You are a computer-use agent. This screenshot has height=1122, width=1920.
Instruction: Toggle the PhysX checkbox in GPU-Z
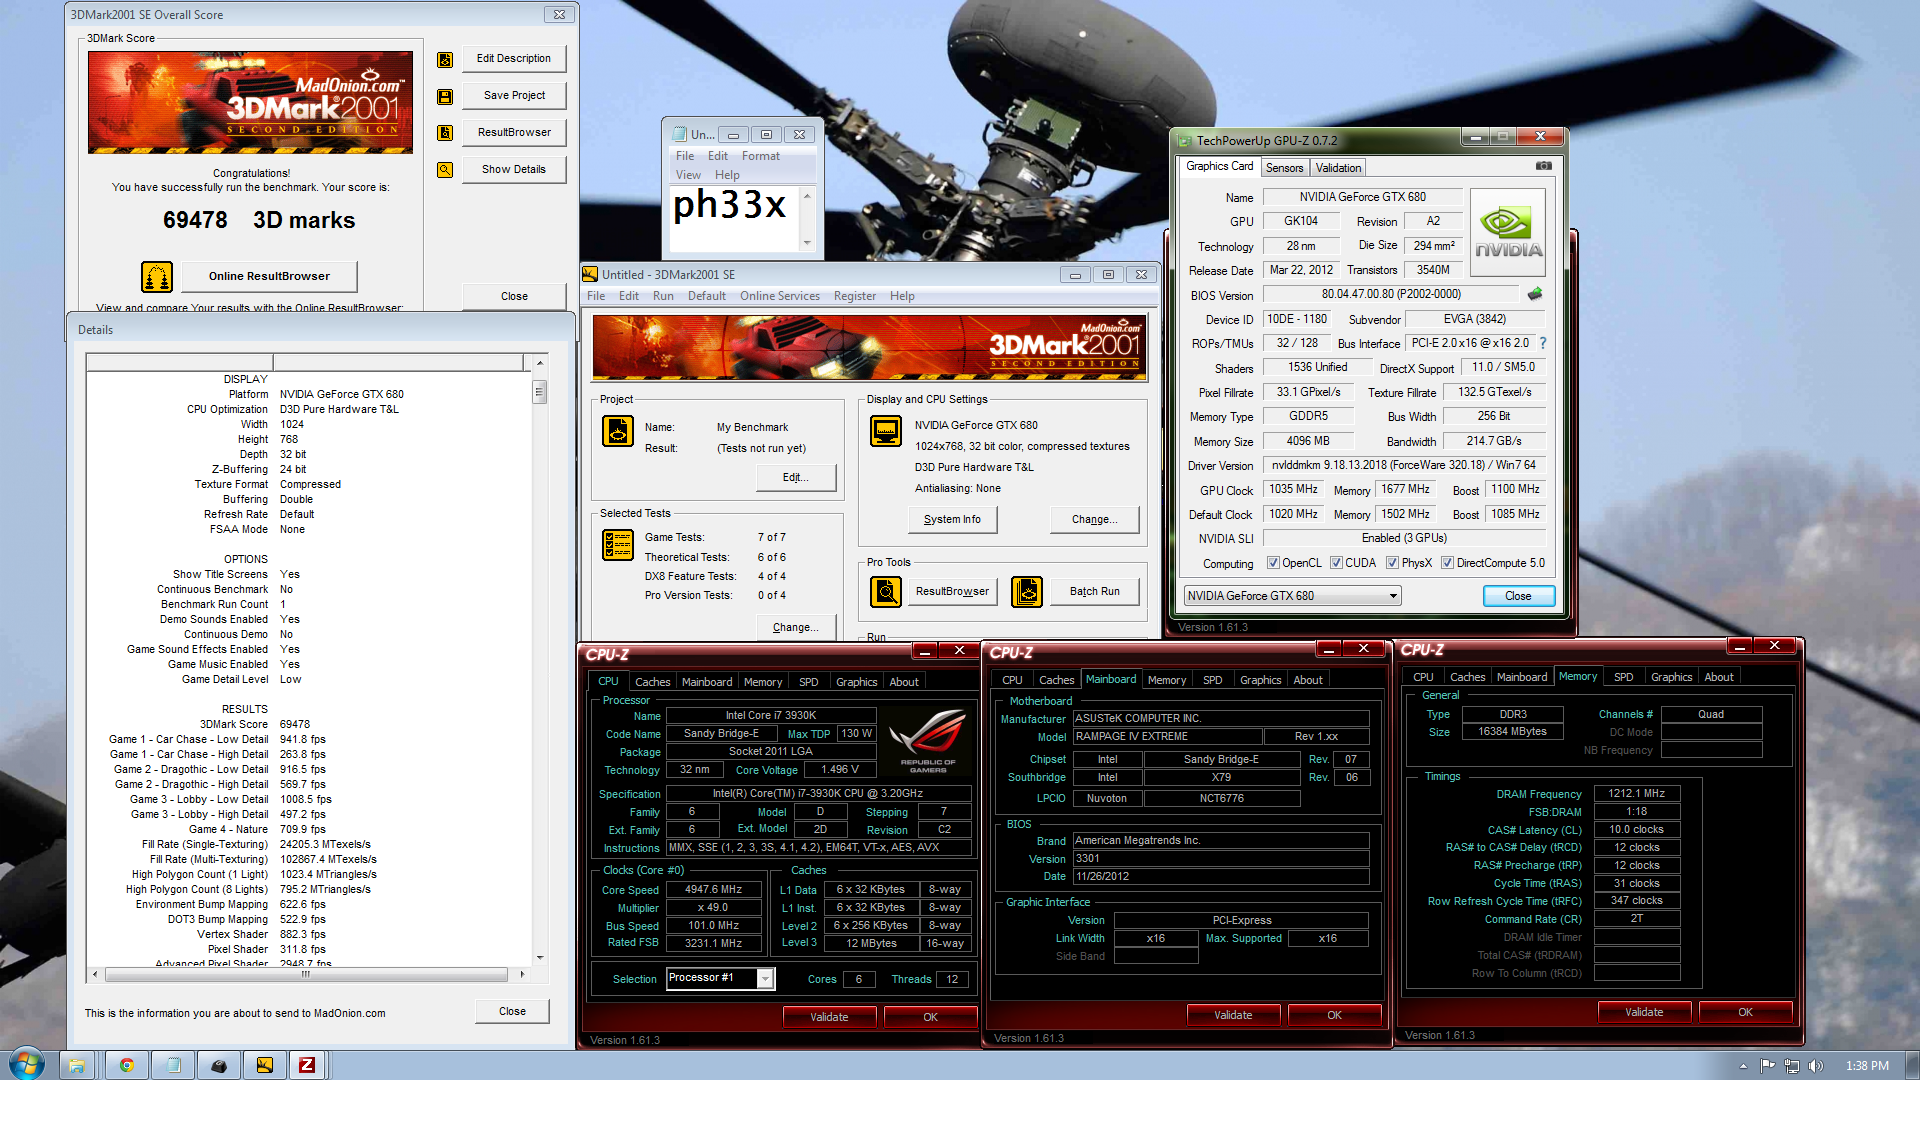(1392, 563)
